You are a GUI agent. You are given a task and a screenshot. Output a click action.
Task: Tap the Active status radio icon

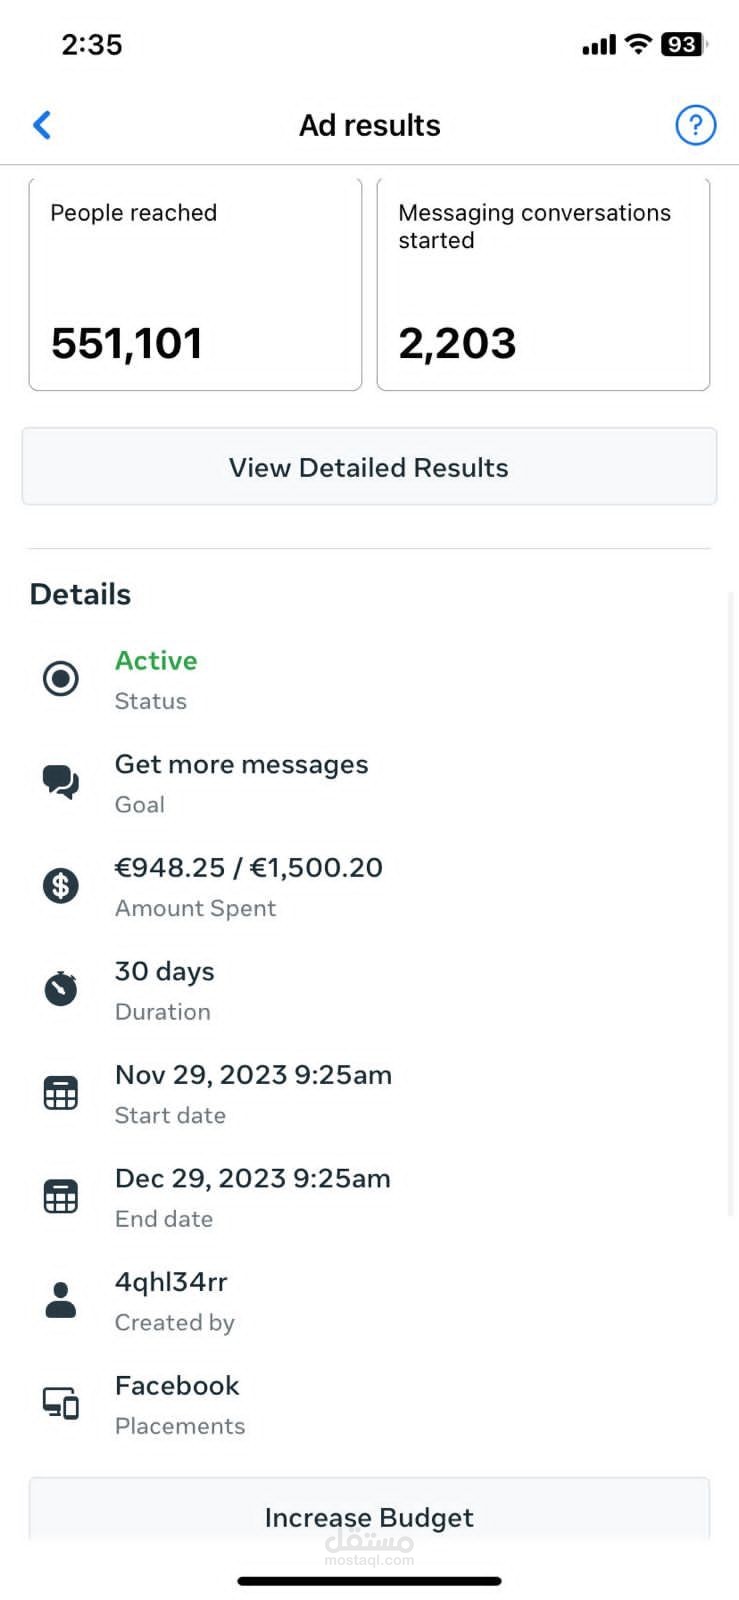61,679
